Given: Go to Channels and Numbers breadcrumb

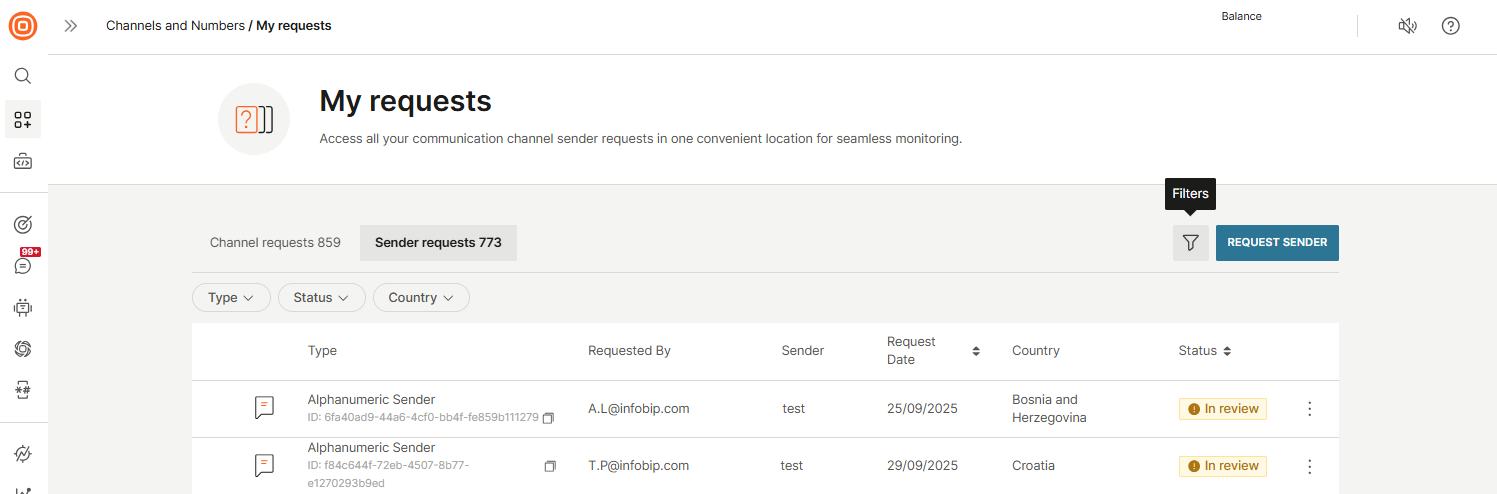Looking at the screenshot, I should point(175,26).
